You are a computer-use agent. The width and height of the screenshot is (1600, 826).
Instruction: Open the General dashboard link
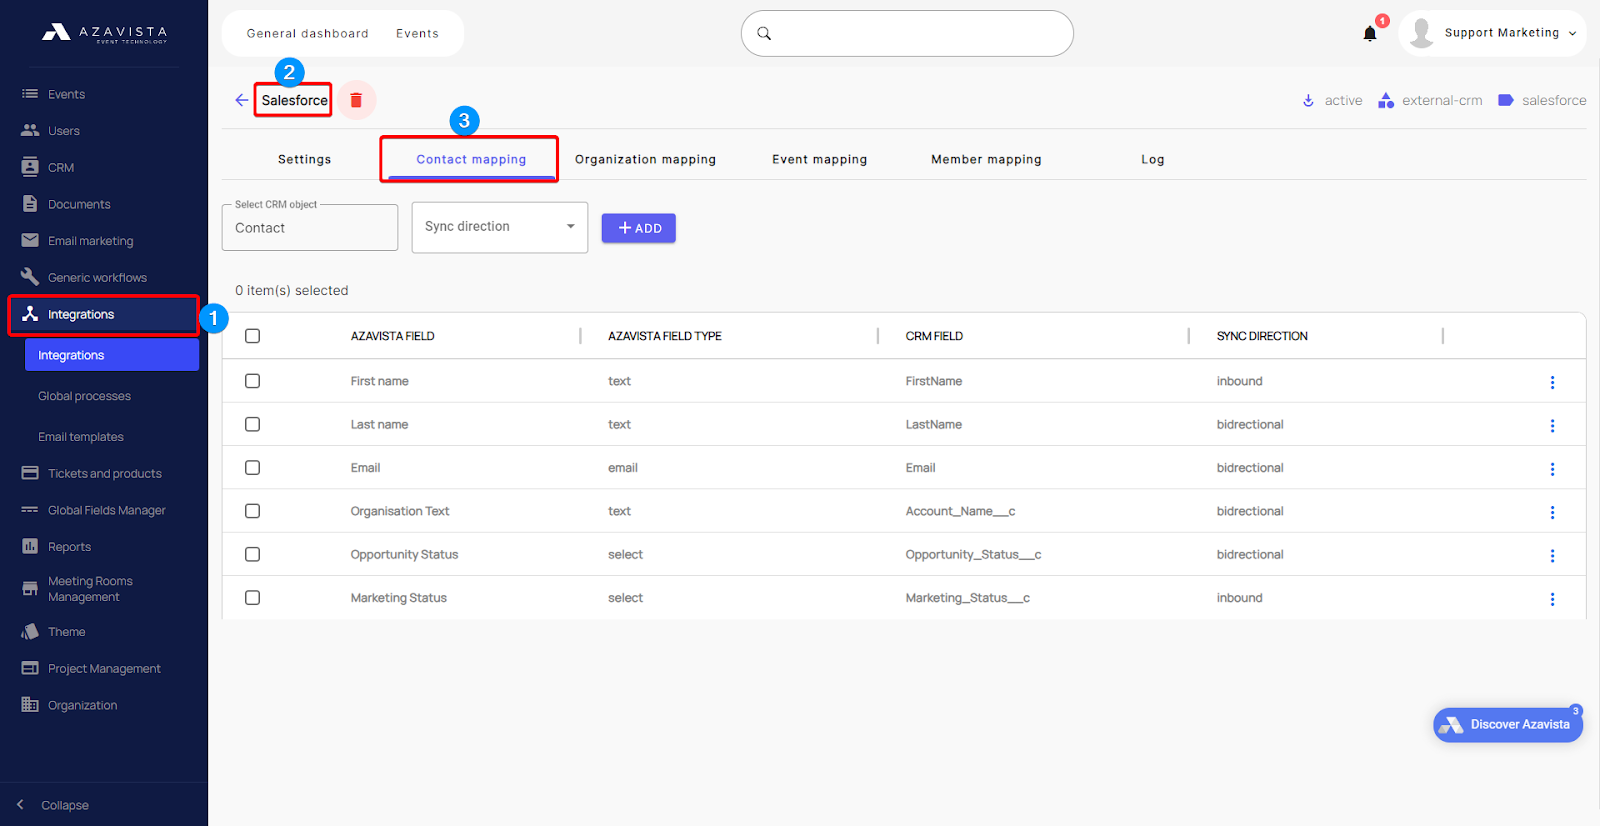307,33
